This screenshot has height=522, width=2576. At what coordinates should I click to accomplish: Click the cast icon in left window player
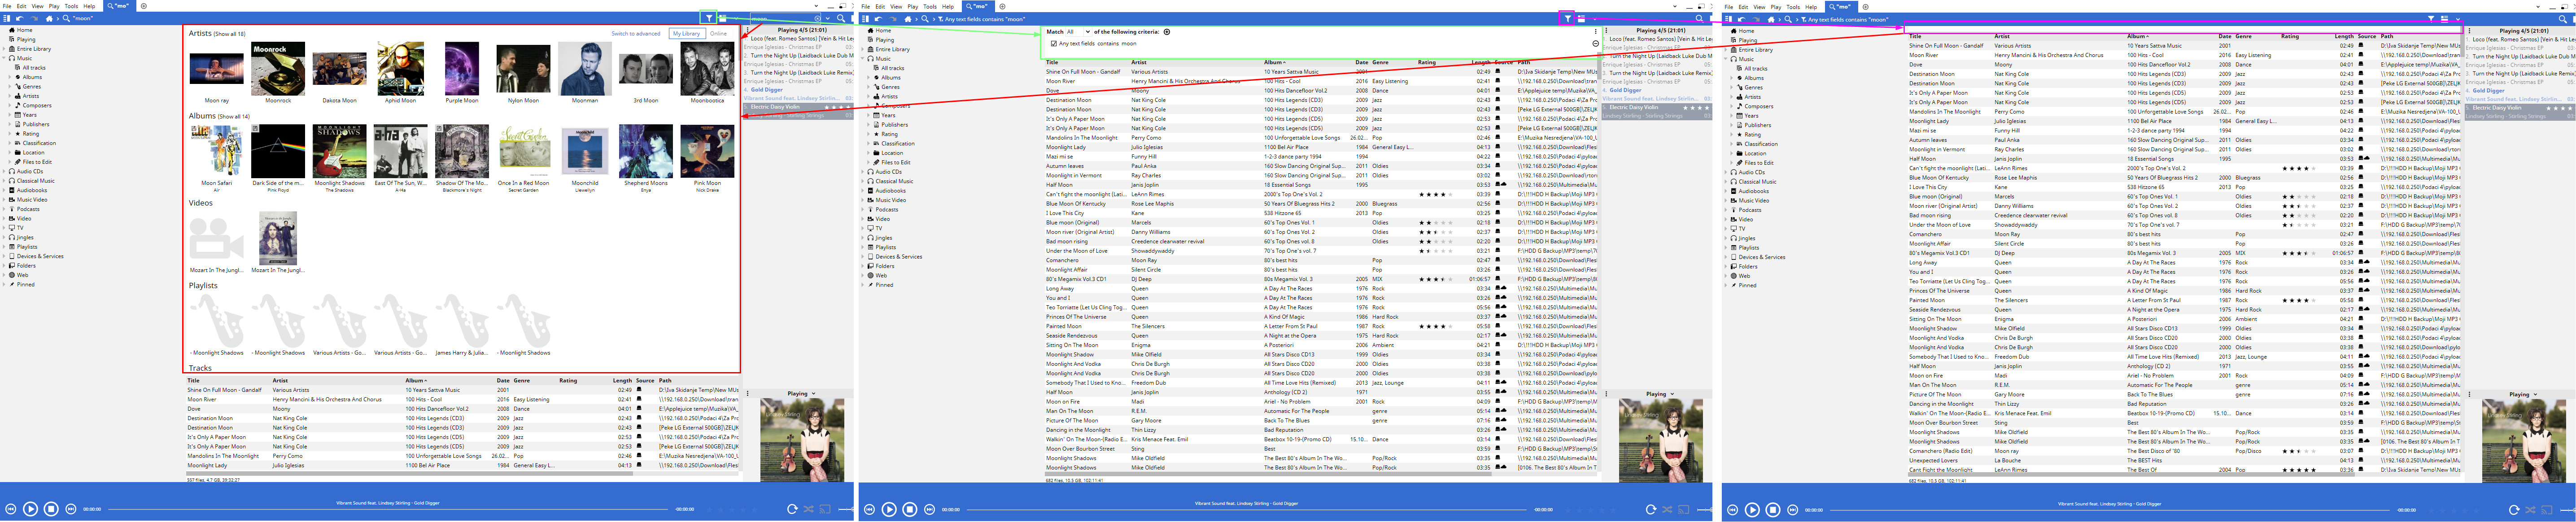click(825, 509)
